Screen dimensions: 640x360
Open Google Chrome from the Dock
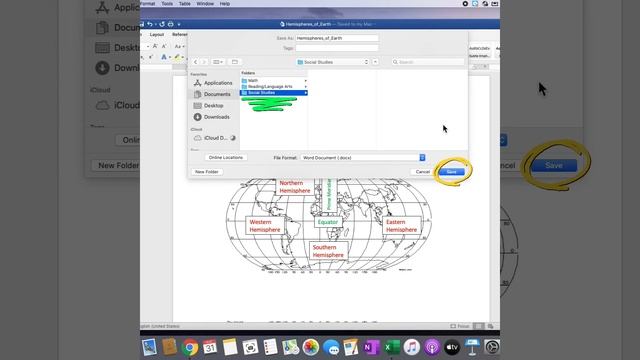point(190,347)
